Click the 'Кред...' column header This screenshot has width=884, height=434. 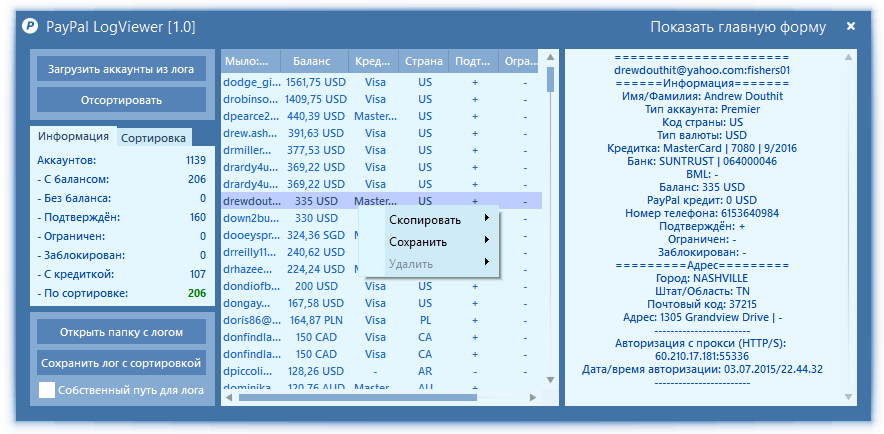click(x=373, y=61)
